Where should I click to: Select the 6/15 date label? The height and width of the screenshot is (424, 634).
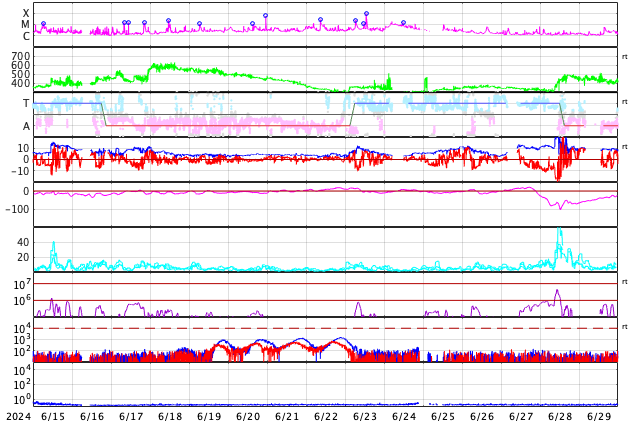pos(53,416)
